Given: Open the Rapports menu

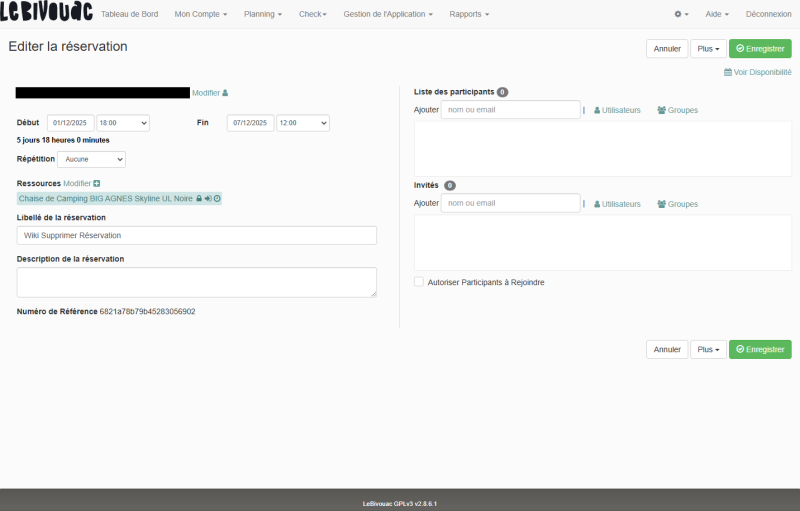Looking at the screenshot, I should tap(469, 14).
